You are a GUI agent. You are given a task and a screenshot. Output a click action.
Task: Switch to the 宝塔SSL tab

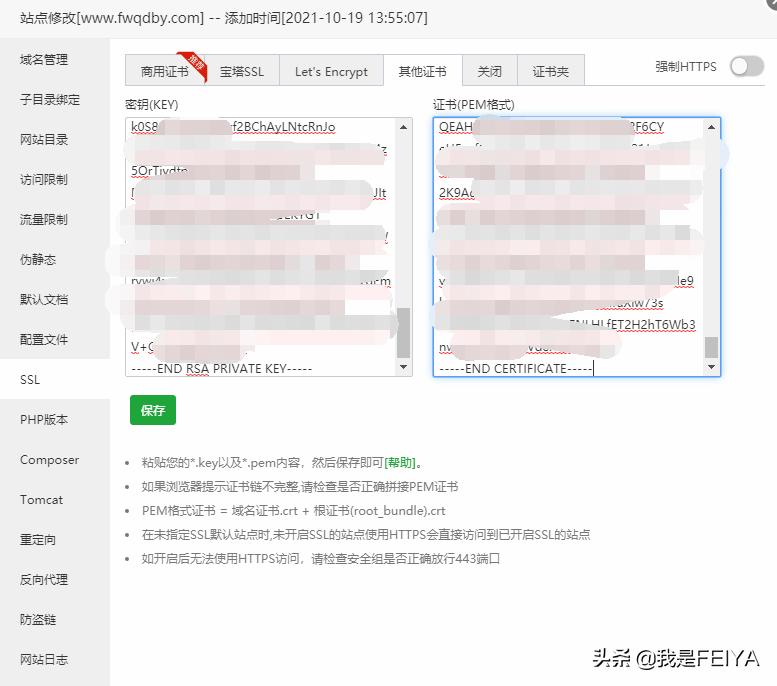click(242, 71)
